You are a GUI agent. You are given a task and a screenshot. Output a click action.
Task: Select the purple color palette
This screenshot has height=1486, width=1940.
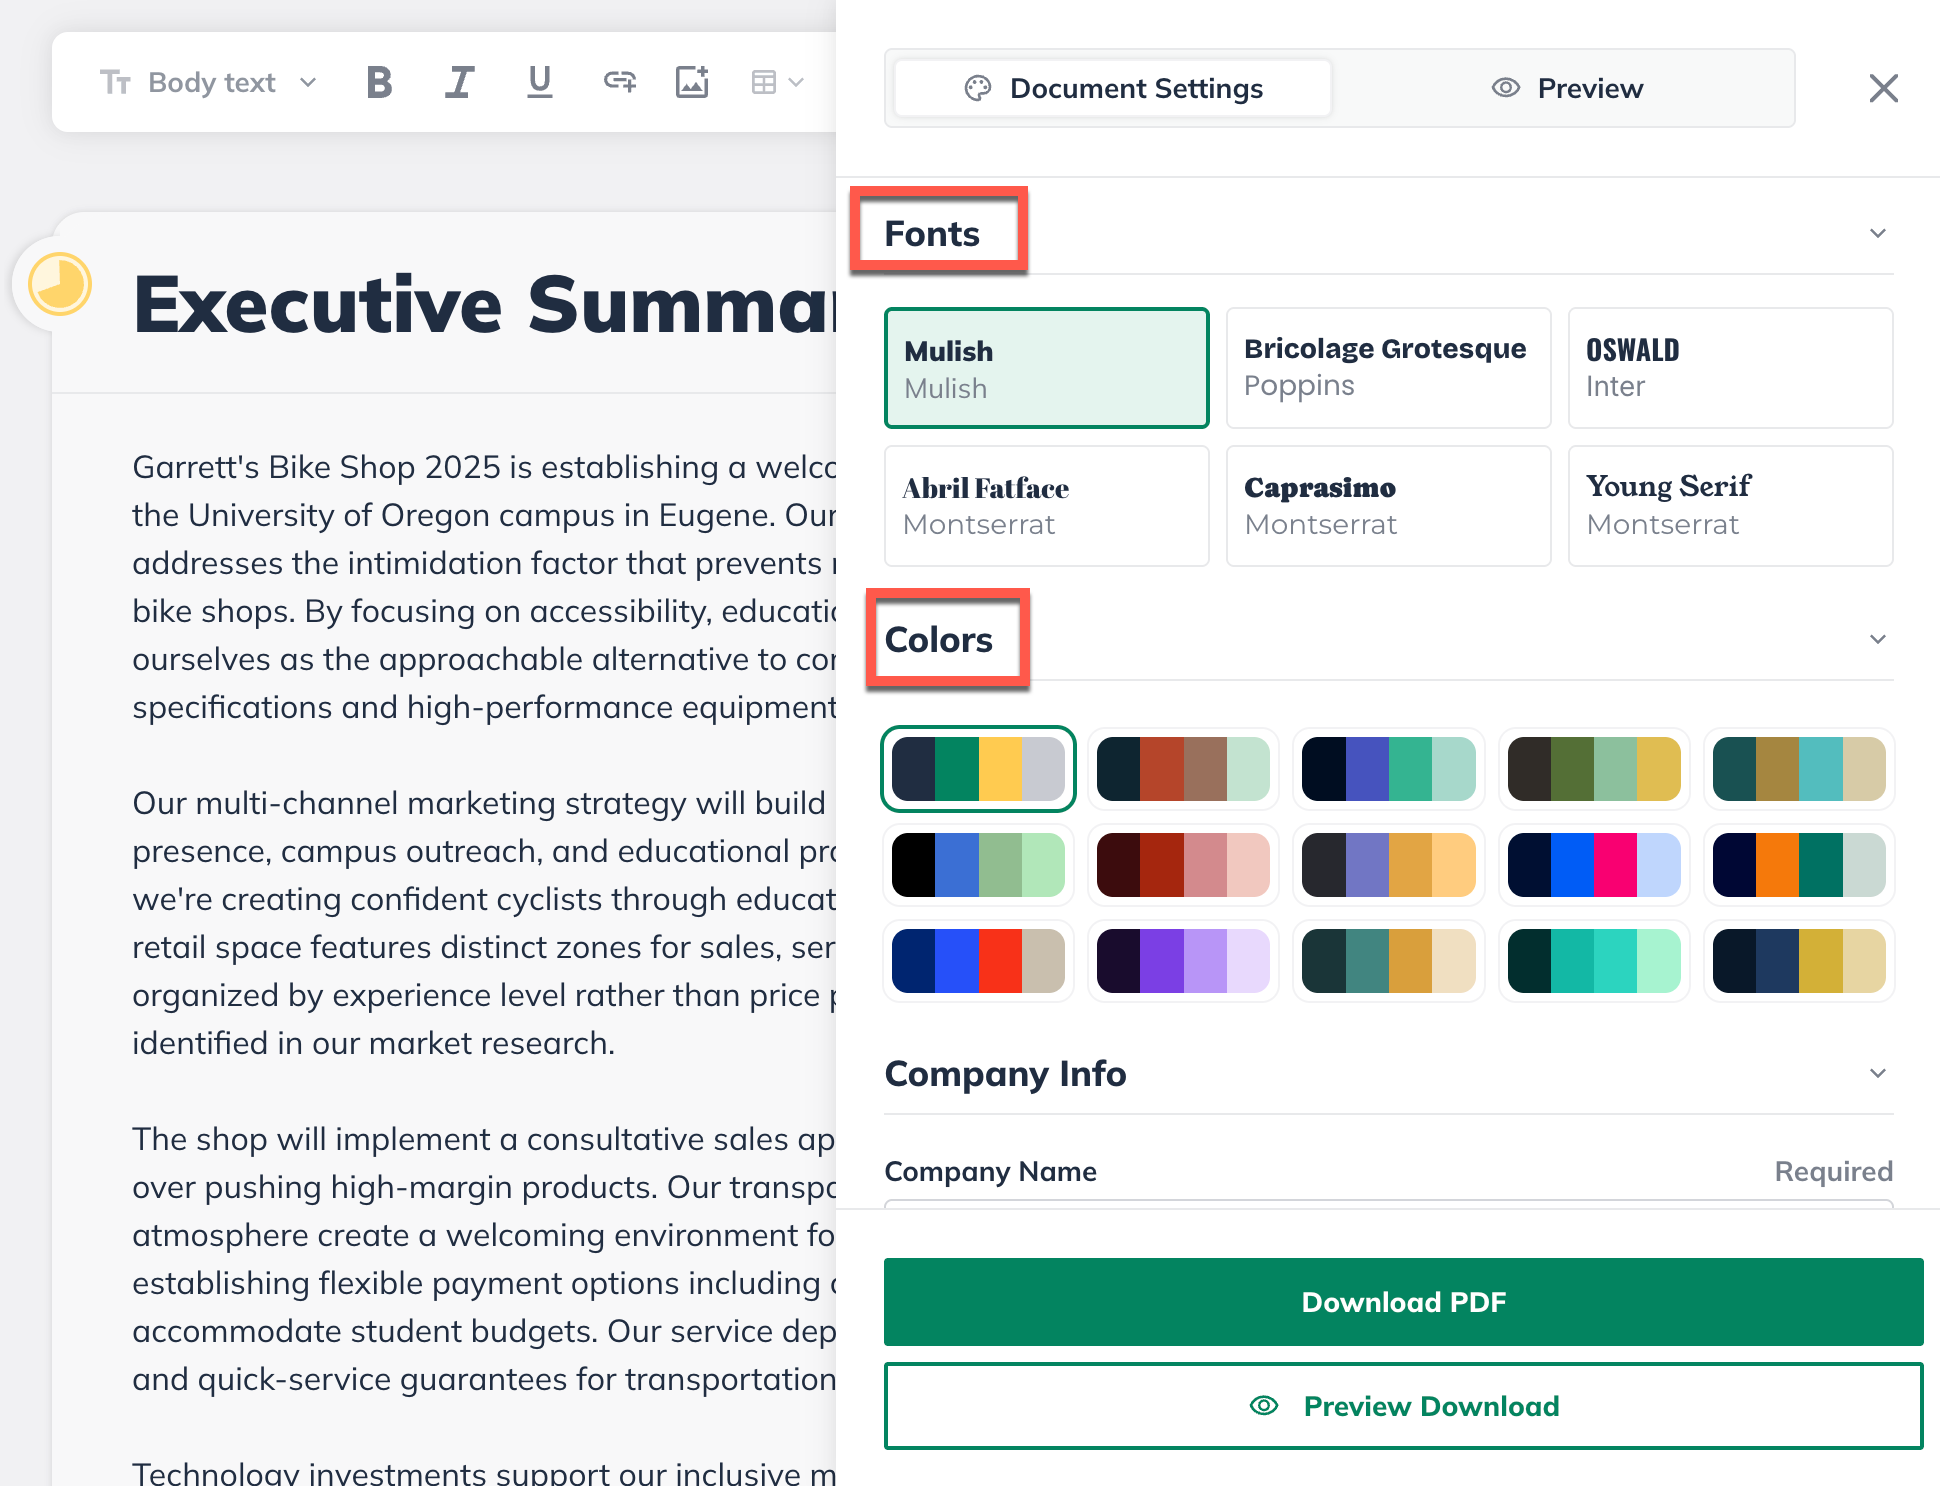(x=1183, y=960)
